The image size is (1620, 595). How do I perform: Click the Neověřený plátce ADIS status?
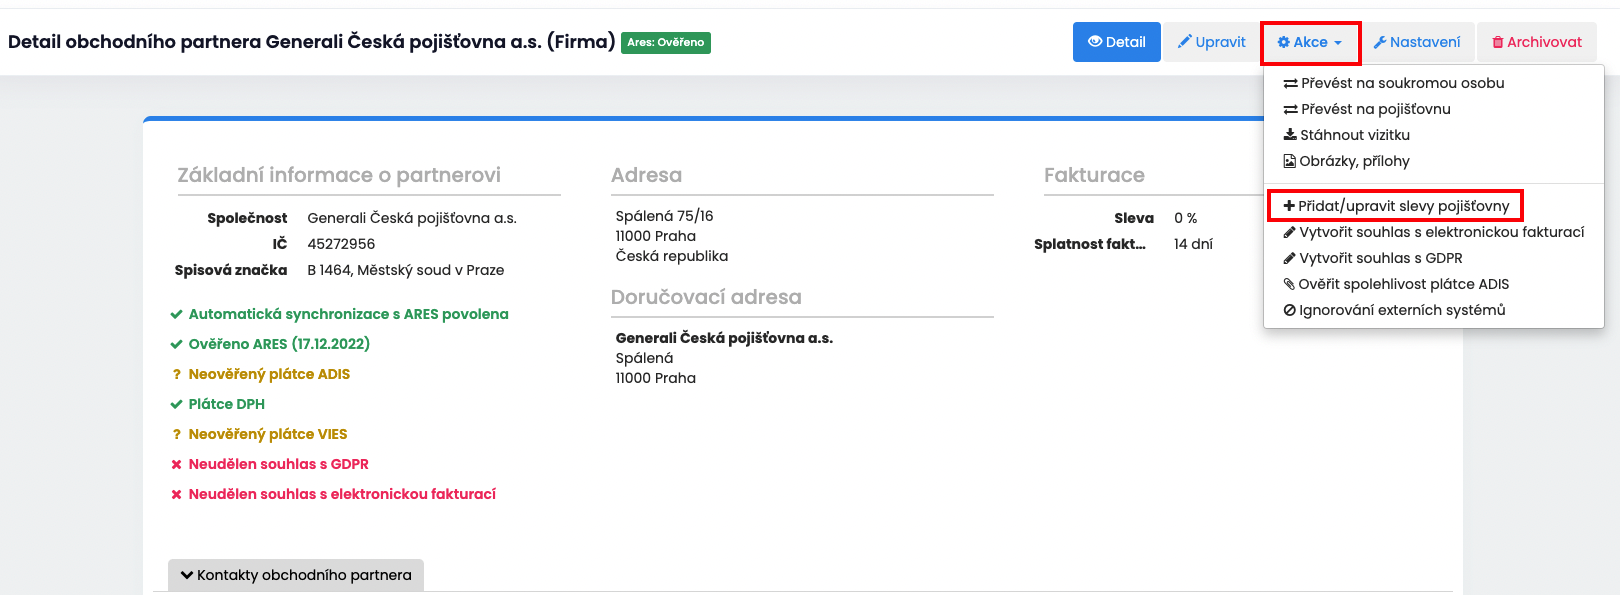(x=269, y=374)
